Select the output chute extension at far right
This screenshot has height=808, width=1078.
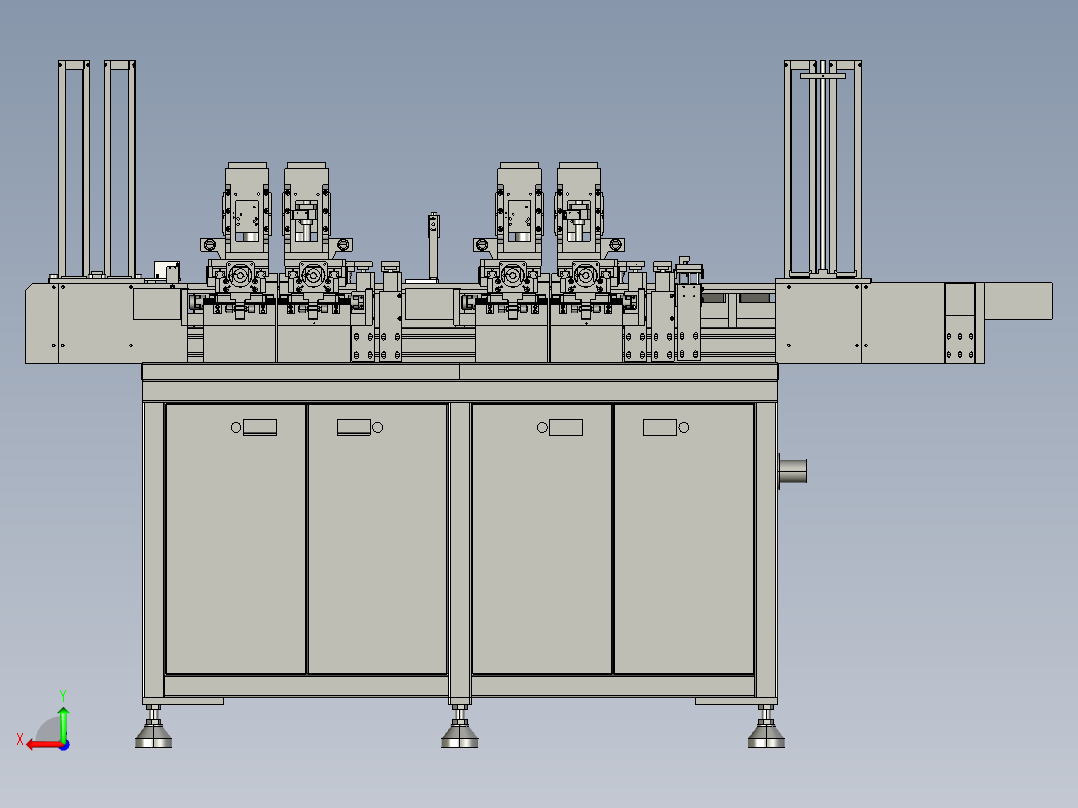(1018, 301)
